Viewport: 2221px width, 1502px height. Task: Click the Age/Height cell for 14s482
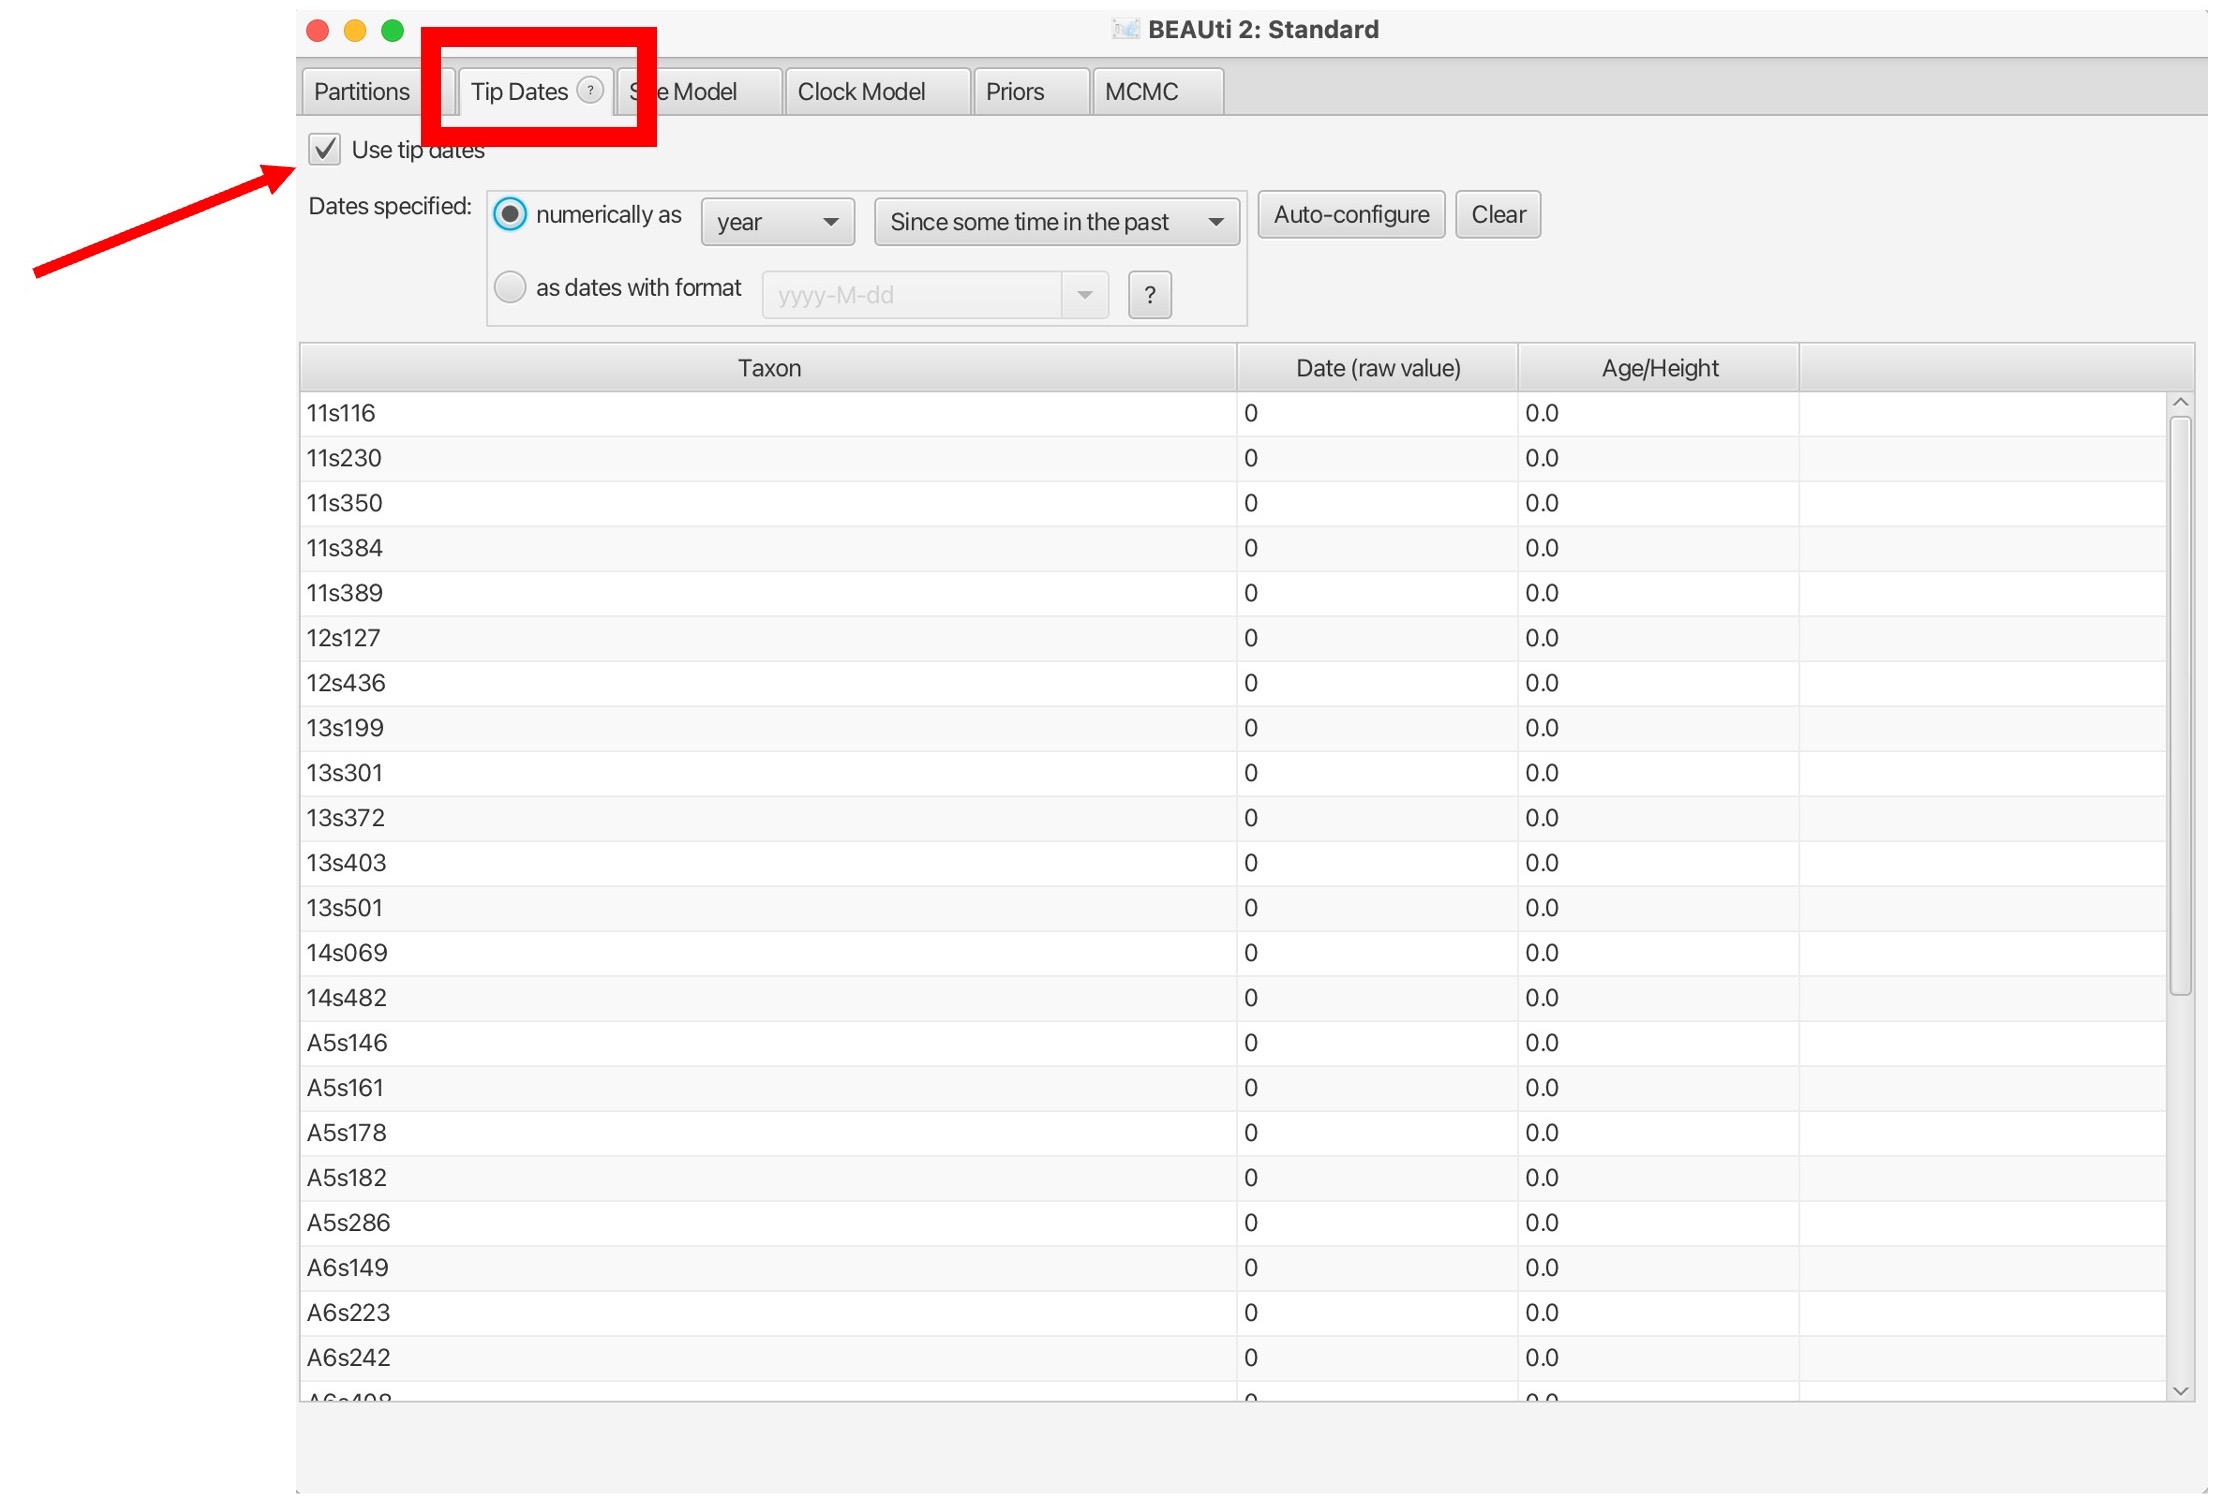coord(1659,998)
